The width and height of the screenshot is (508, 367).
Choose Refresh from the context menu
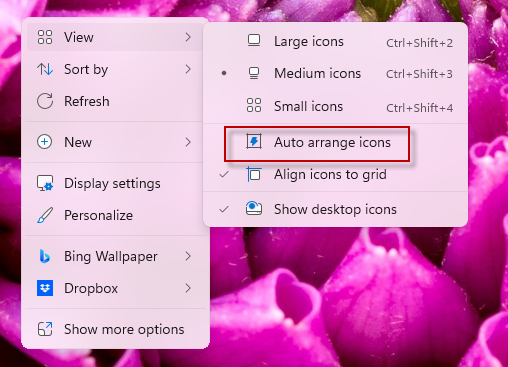(114, 101)
